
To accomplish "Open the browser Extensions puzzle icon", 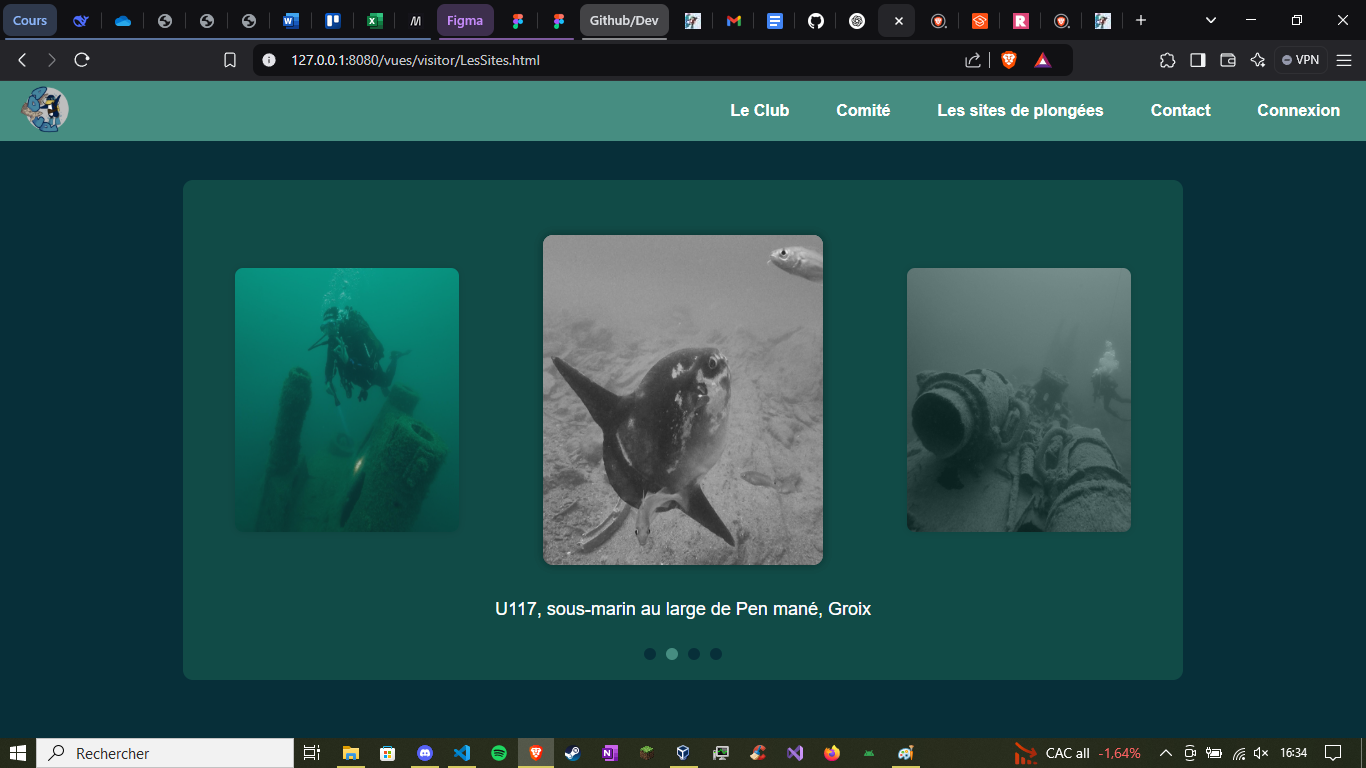I will click(x=1168, y=59).
